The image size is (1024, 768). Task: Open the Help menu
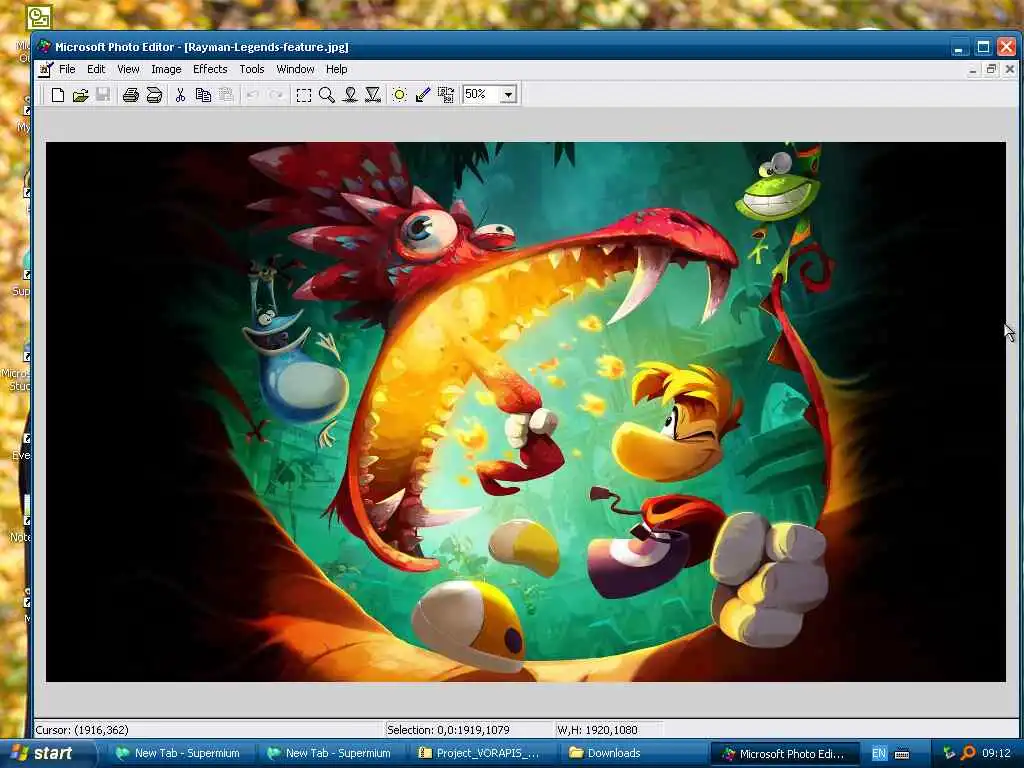(x=336, y=69)
